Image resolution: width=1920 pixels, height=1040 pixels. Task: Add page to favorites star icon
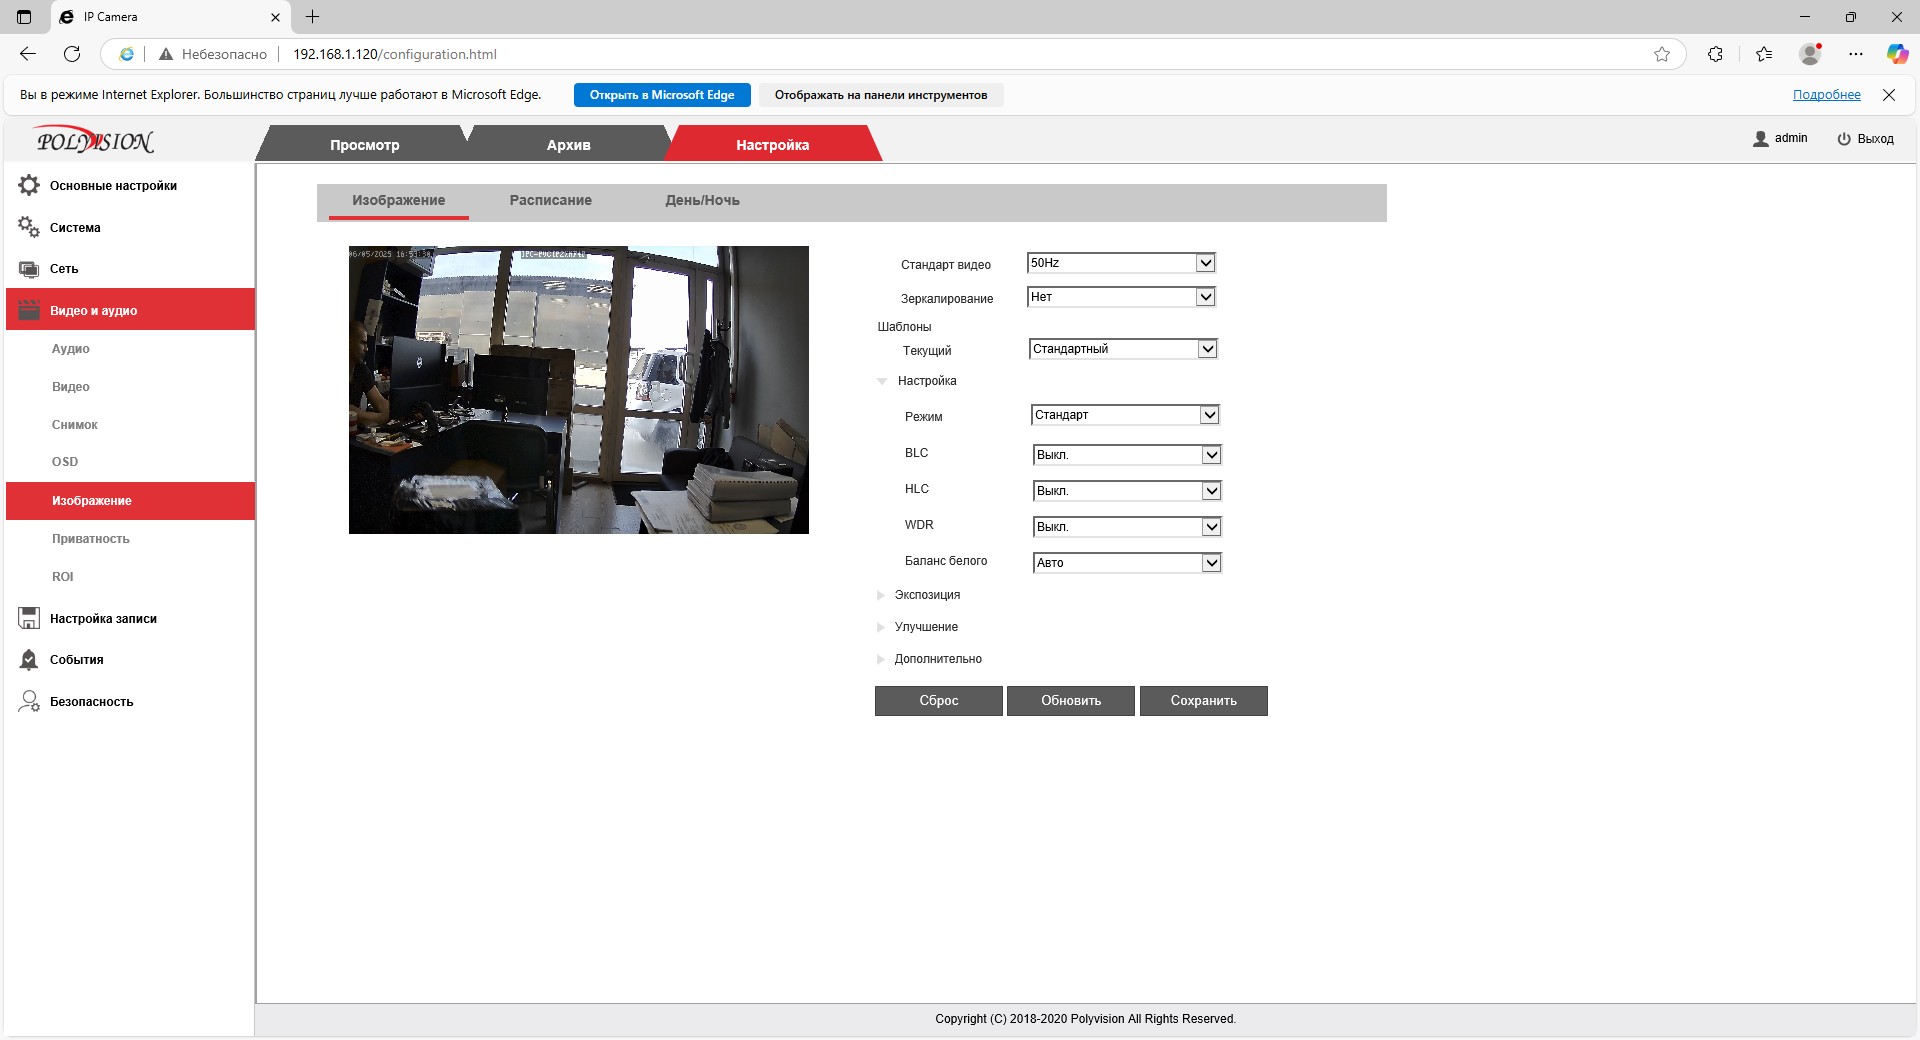click(x=1662, y=54)
